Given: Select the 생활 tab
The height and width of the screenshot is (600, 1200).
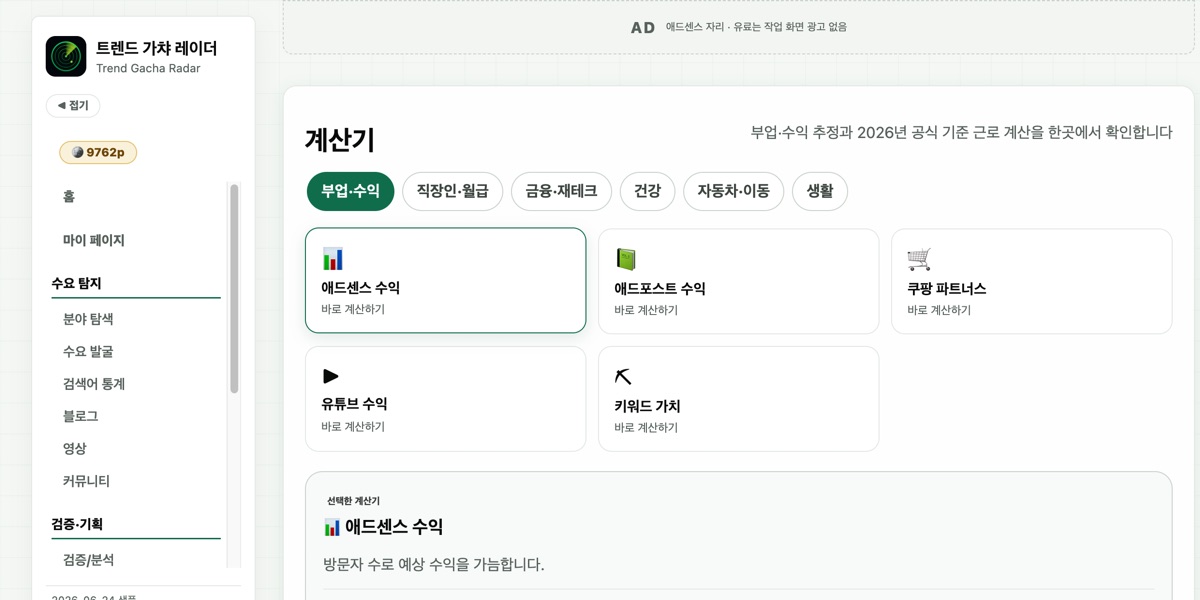Looking at the screenshot, I should coord(820,191).
